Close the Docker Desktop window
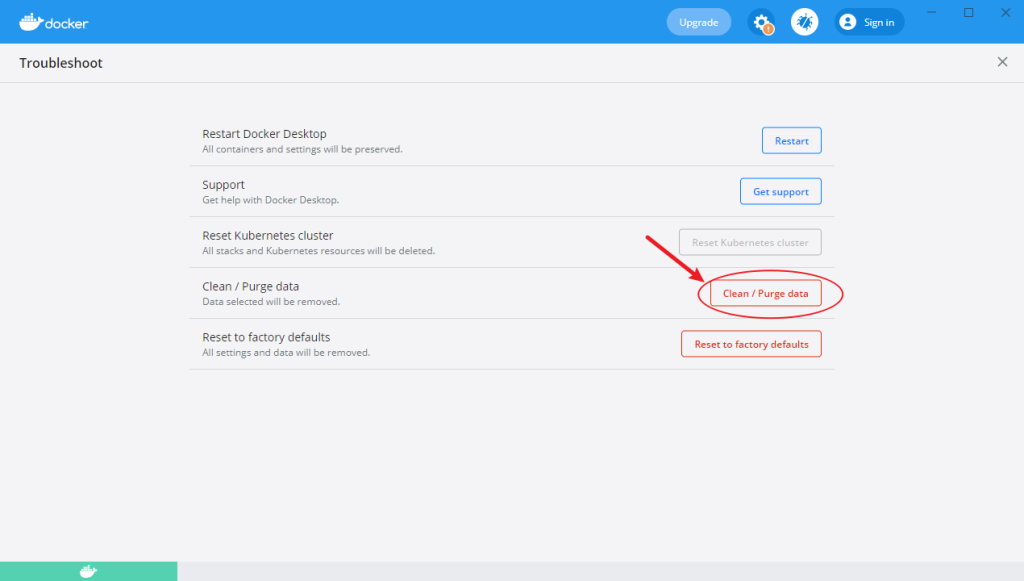This screenshot has width=1024, height=581. pos(1006,12)
